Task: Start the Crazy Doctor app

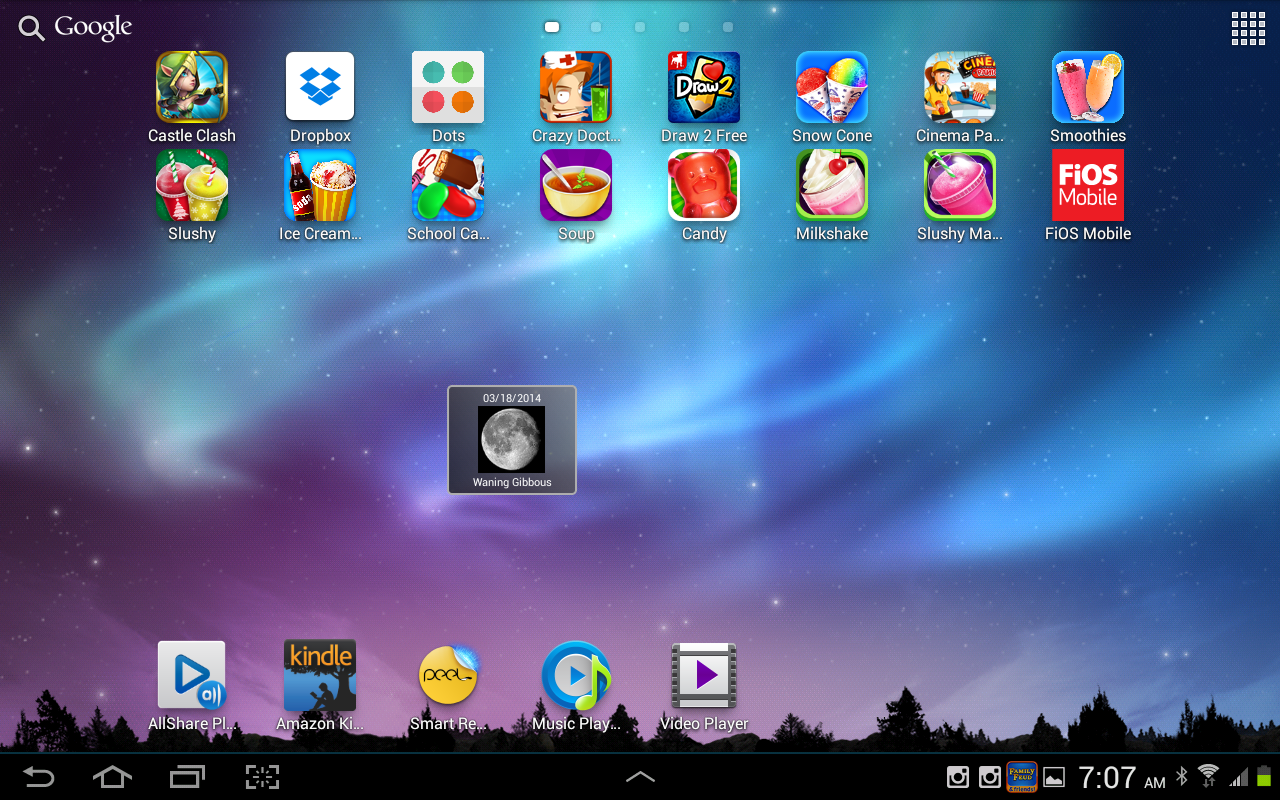Action: [576, 88]
